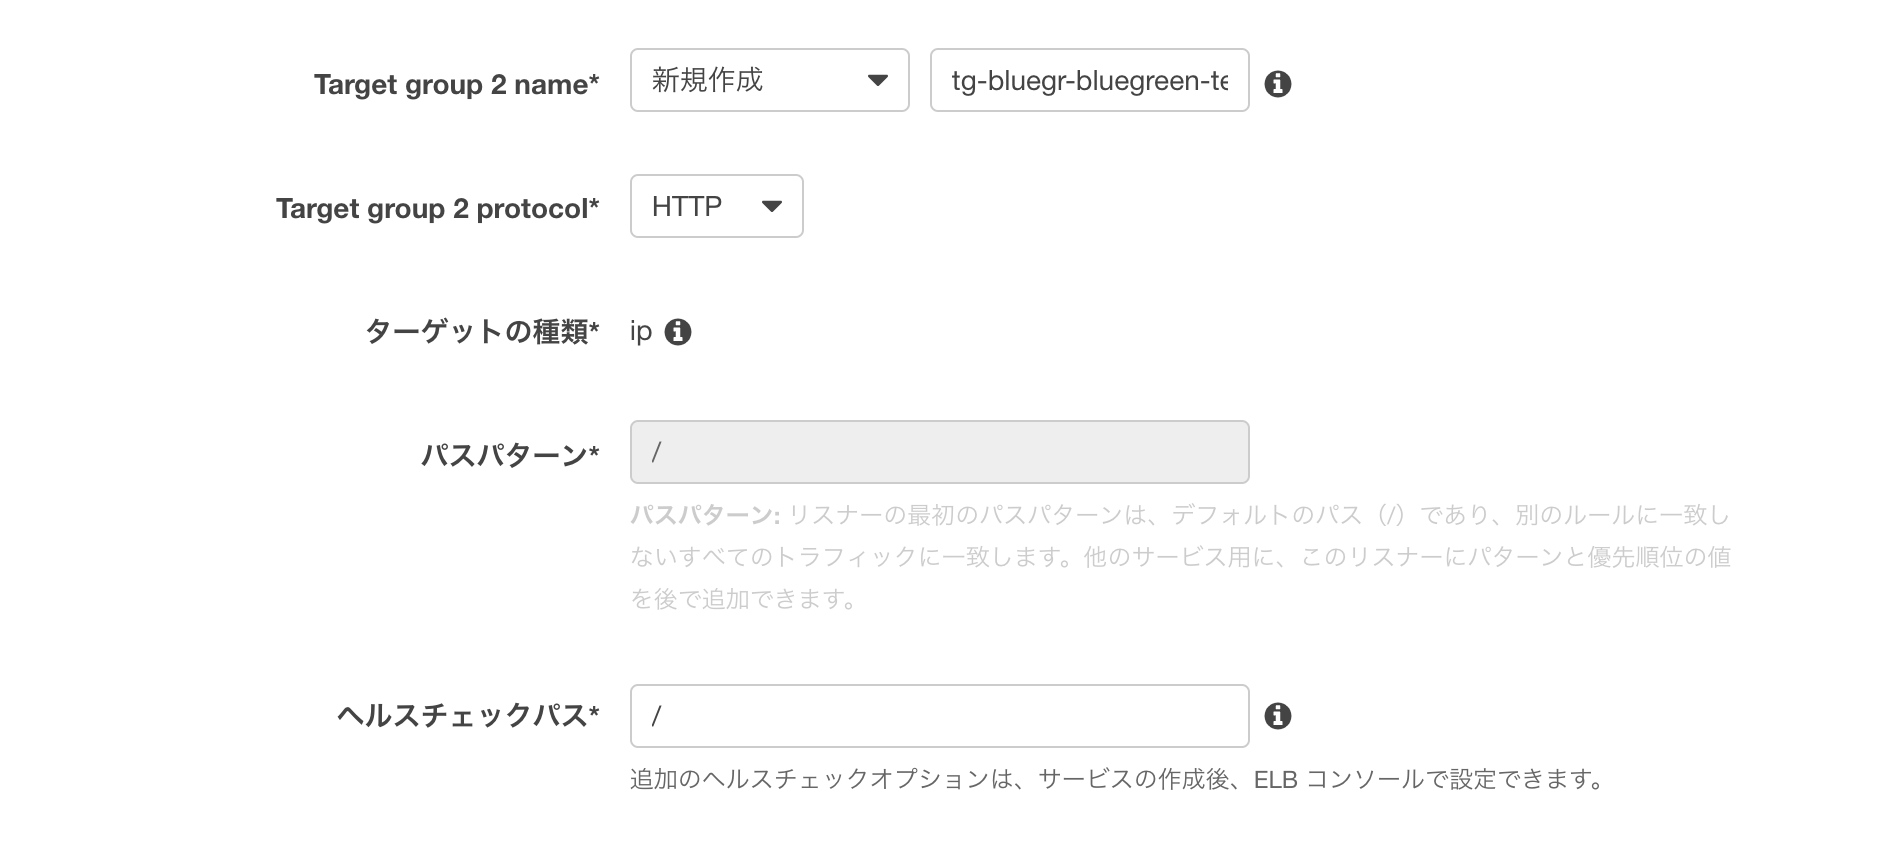Screen dimensions: 1892x859
Task: Click the caret on the HTTP dropdown
Action: pos(771,206)
